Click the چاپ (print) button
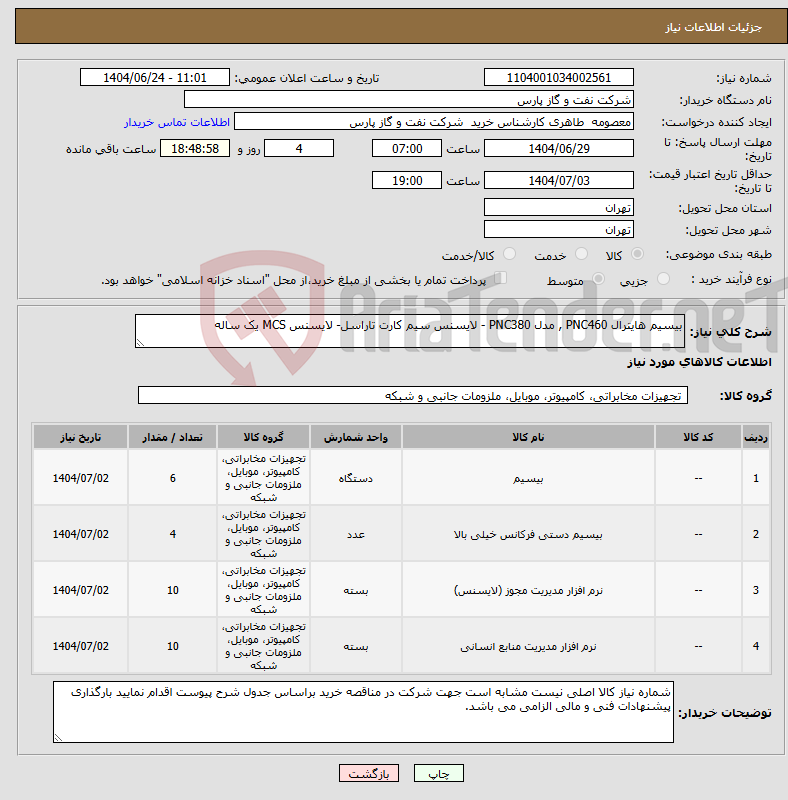The height and width of the screenshot is (800, 788). point(438,773)
